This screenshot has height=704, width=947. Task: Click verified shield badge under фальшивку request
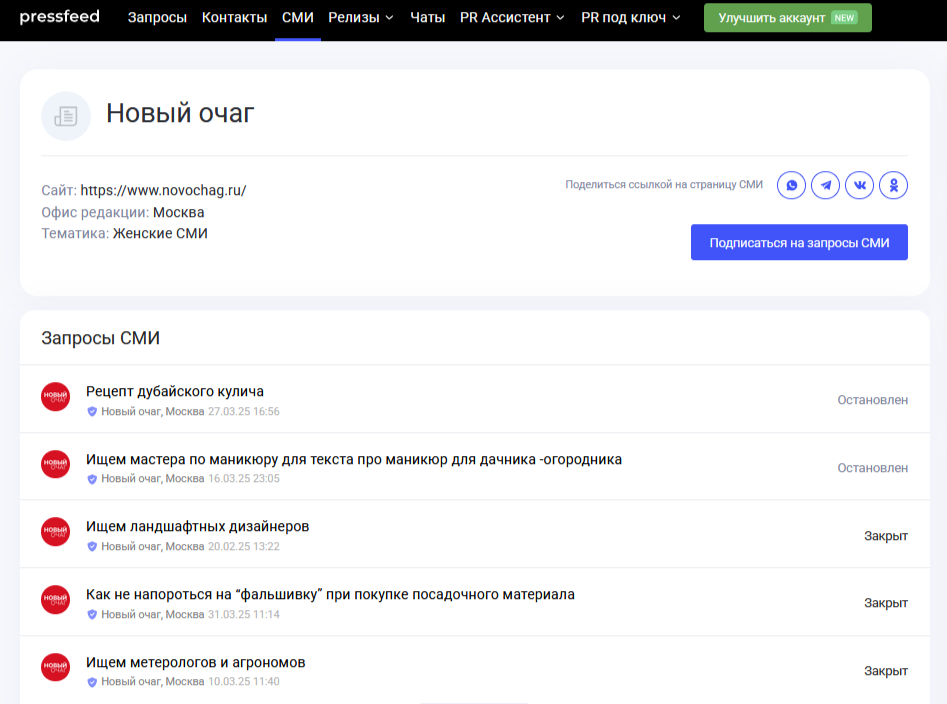coord(92,615)
